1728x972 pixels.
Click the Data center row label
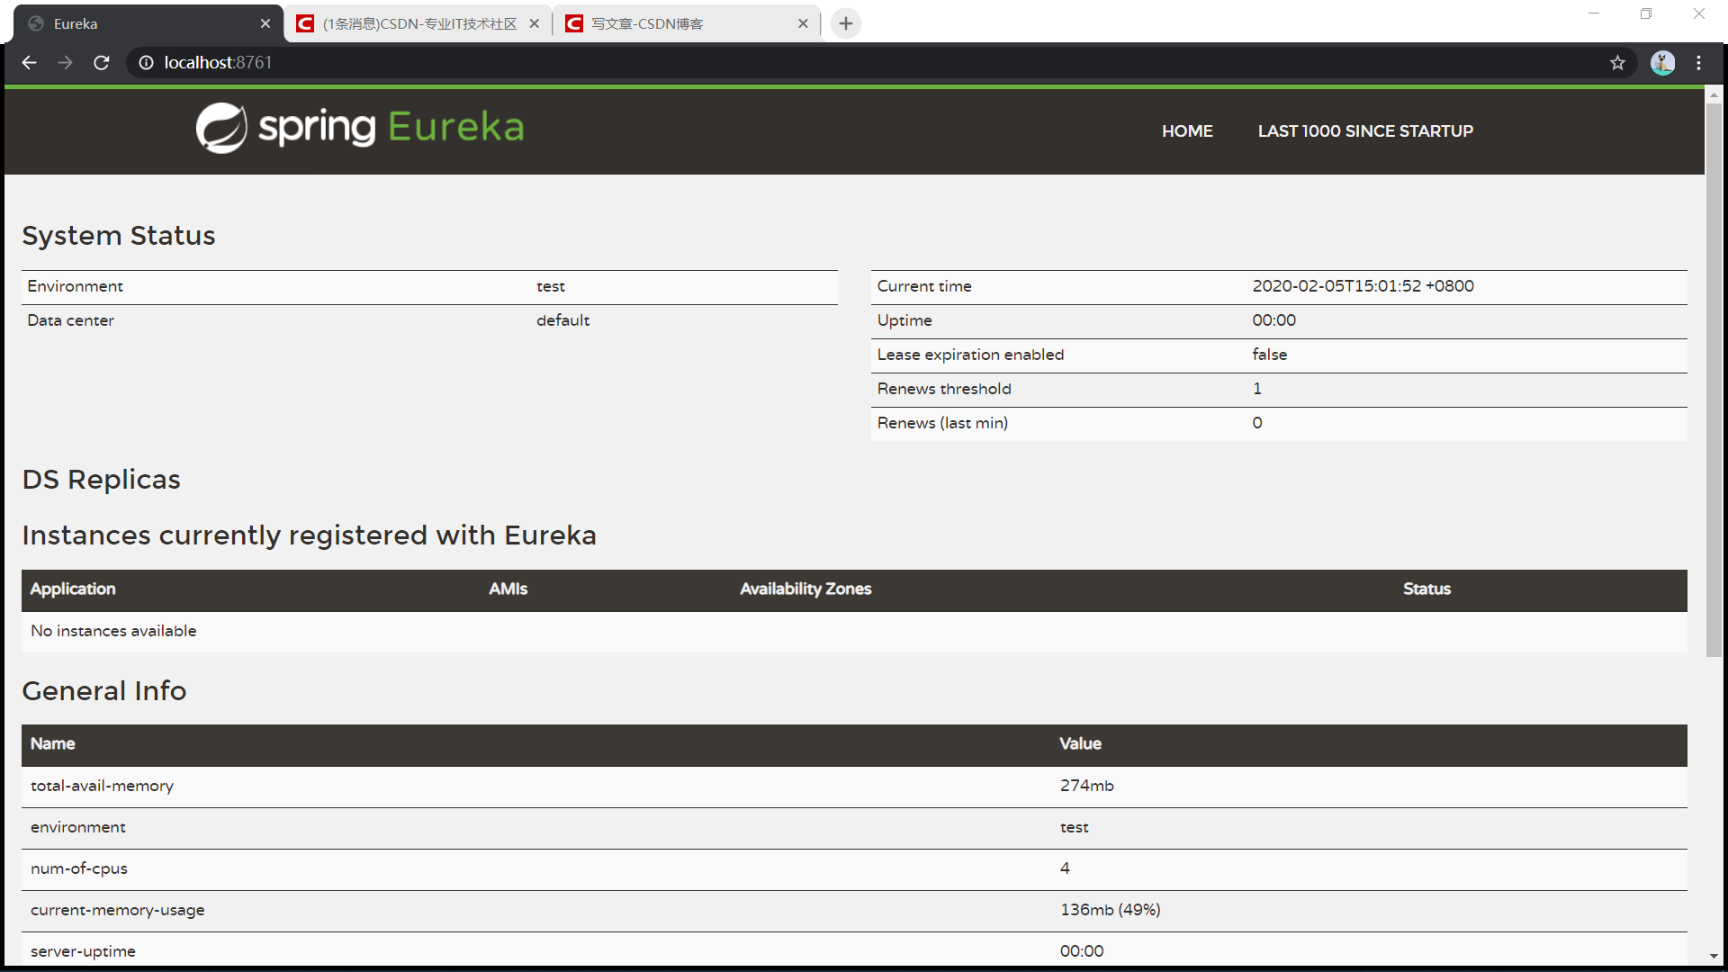tap(70, 320)
